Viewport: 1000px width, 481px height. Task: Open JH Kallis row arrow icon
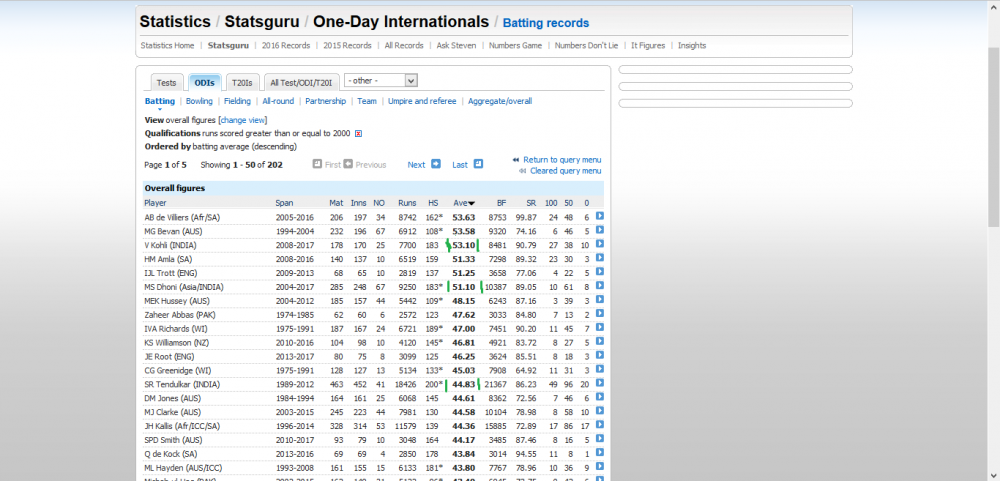tap(599, 425)
